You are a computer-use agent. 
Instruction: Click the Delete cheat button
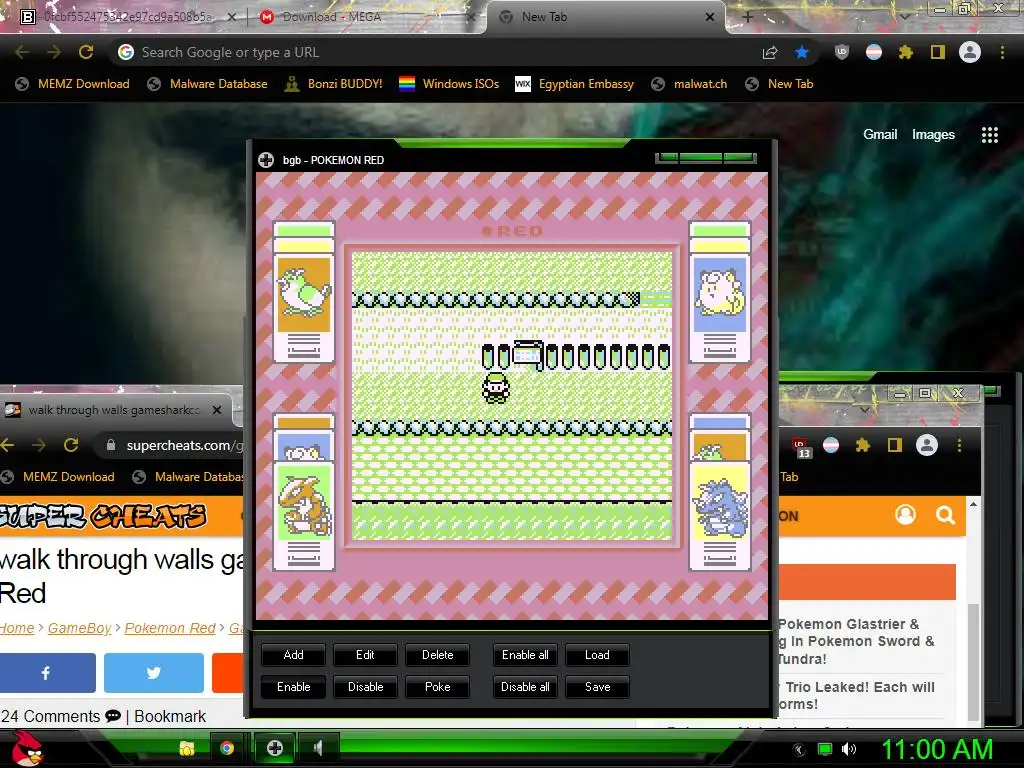(x=437, y=655)
